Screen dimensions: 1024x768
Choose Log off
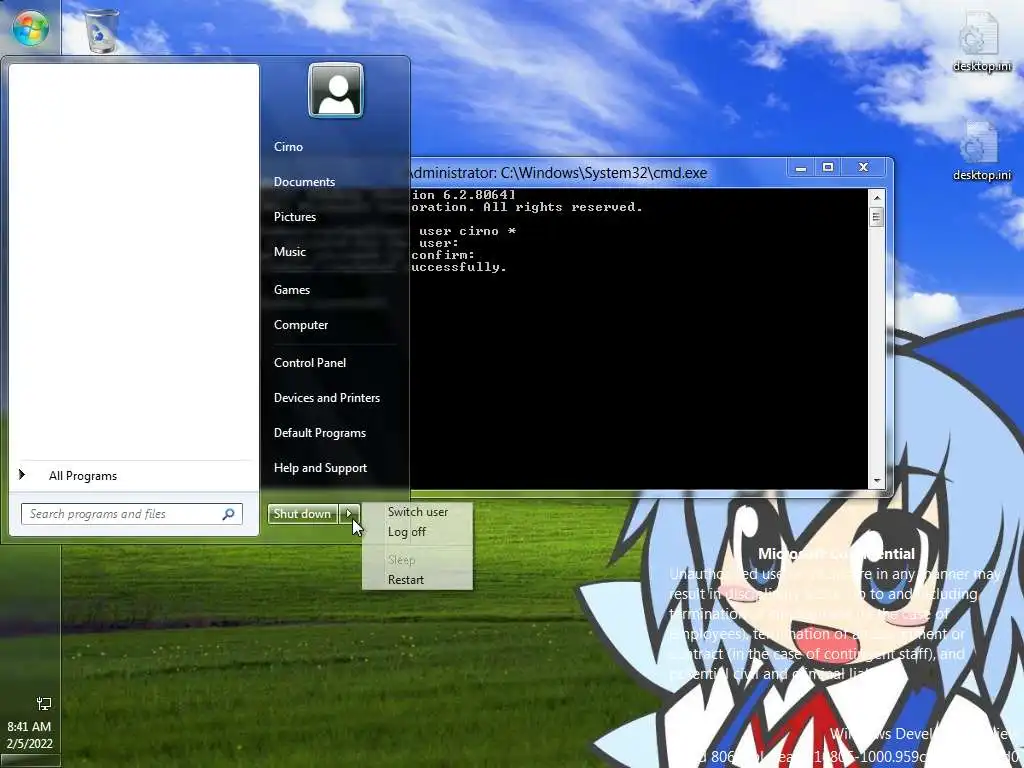[x=406, y=532]
